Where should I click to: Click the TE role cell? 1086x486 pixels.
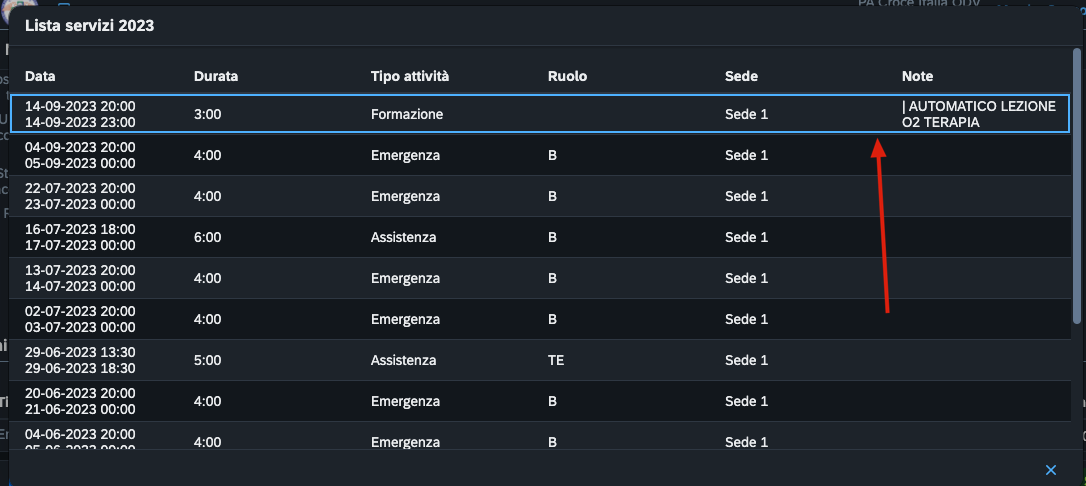556,361
